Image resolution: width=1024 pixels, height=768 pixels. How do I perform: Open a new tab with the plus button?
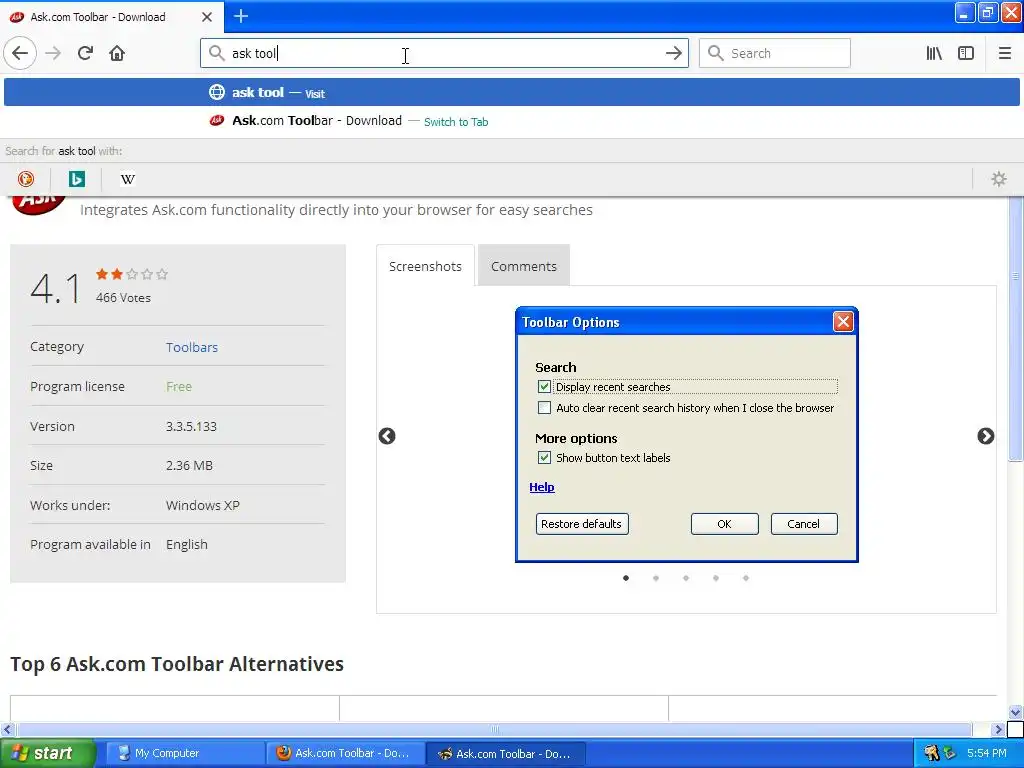(241, 16)
